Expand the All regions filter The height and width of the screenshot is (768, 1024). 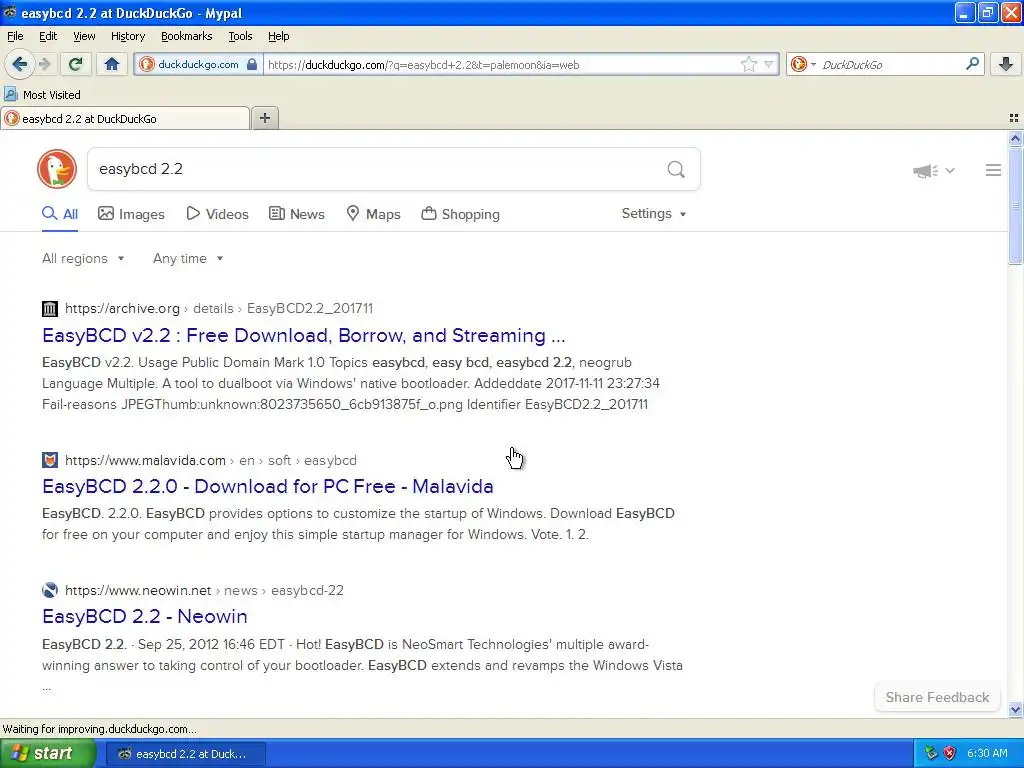(x=83, y=259)
